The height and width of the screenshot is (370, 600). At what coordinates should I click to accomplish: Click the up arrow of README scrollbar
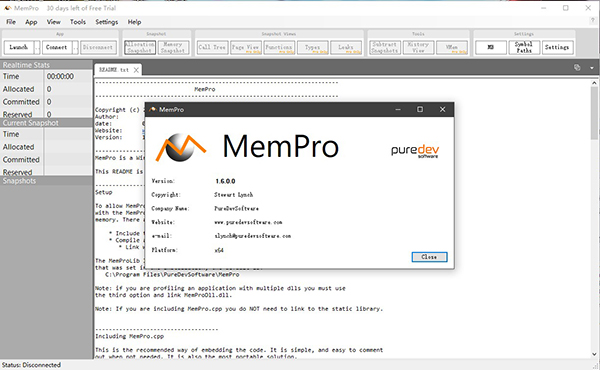pos(594,83)
